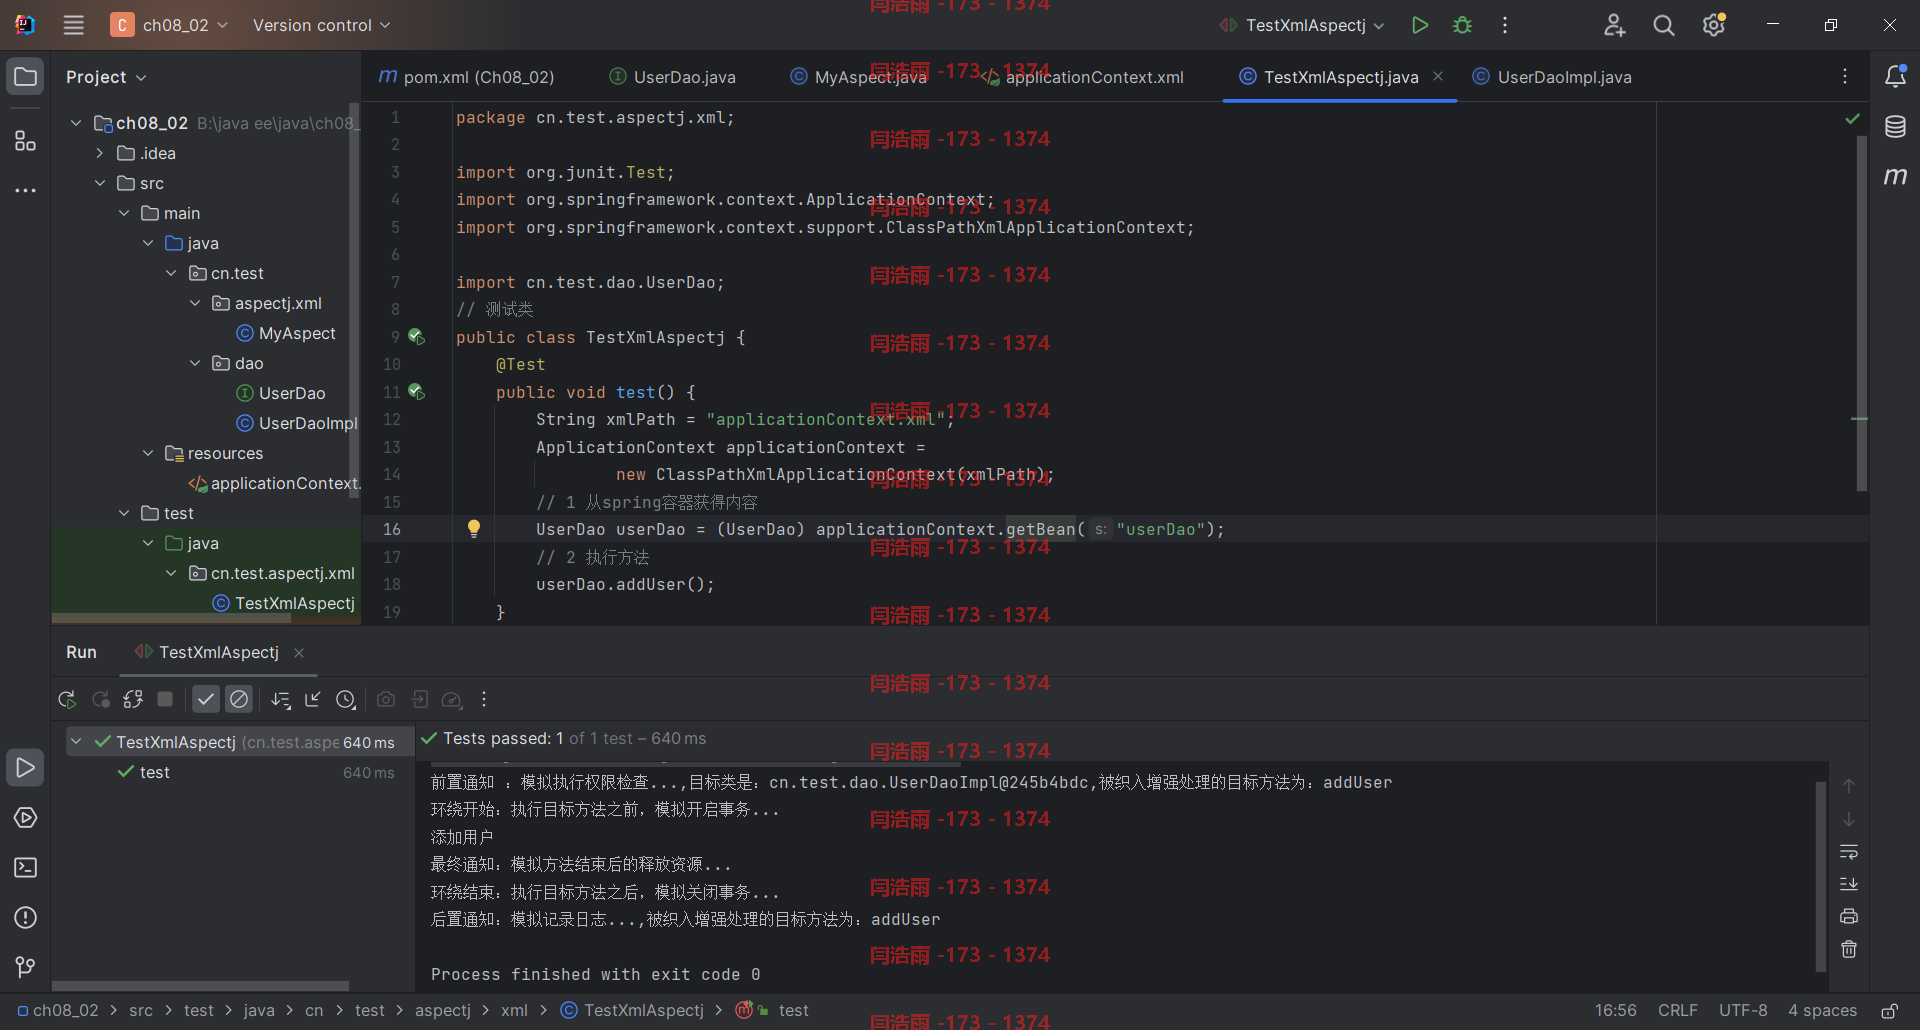Collapse the main folder
1920x1030 pixels.
tap(124, 213)
